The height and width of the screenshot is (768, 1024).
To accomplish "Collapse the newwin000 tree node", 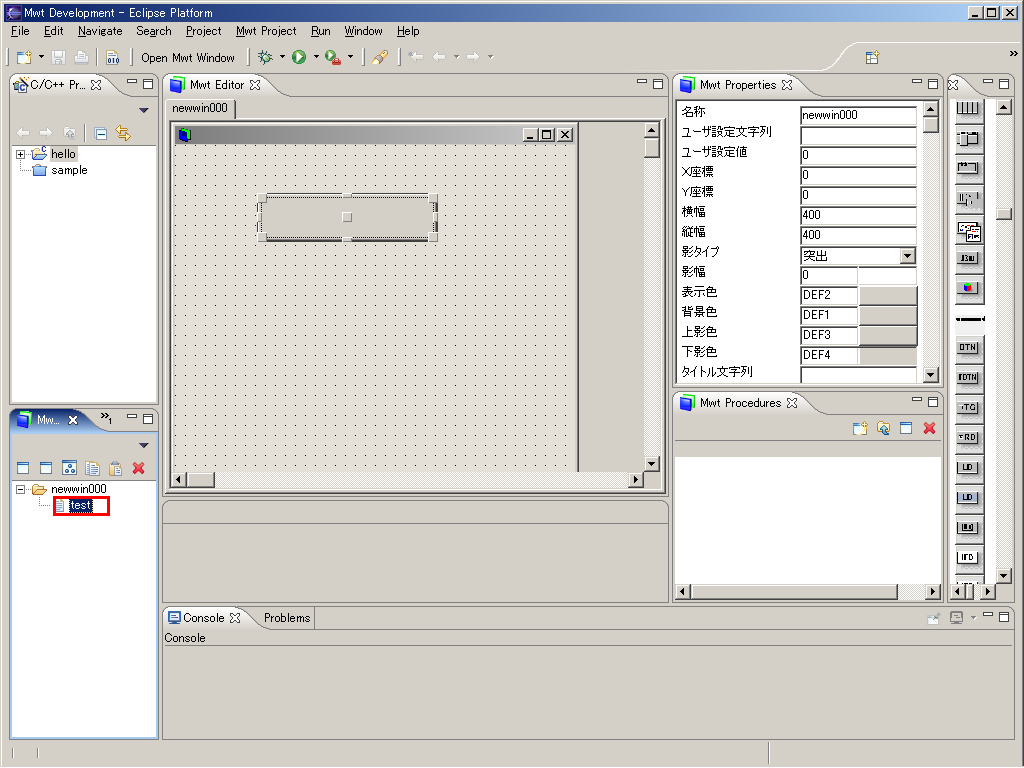I will [20, 489].
